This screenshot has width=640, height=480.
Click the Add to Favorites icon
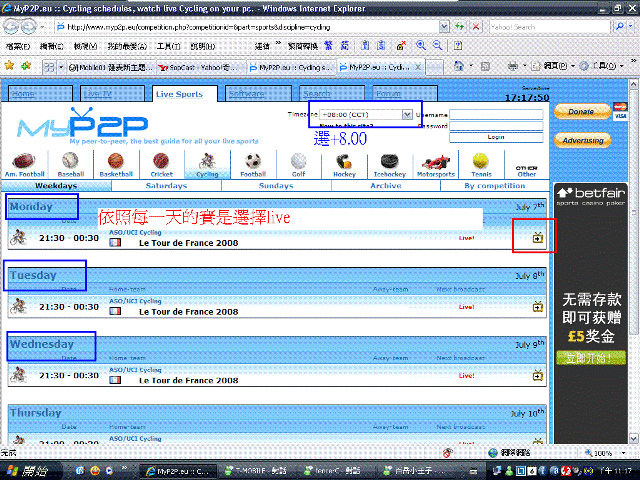26,66
